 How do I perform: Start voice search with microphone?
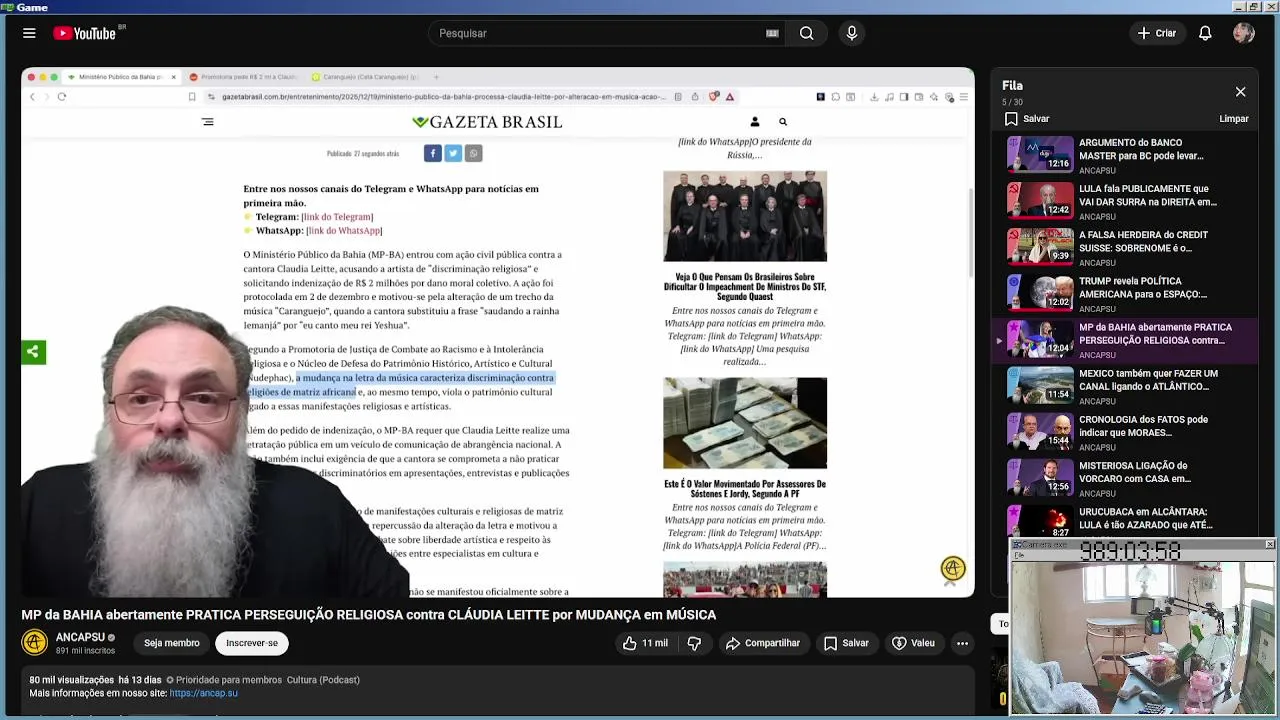851,33
